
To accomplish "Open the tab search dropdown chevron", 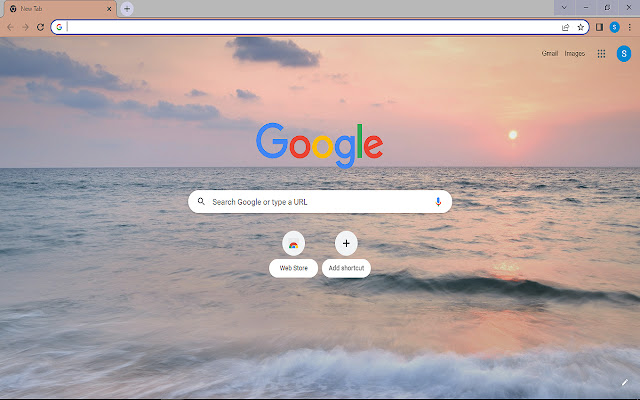I will pos(564,8).
